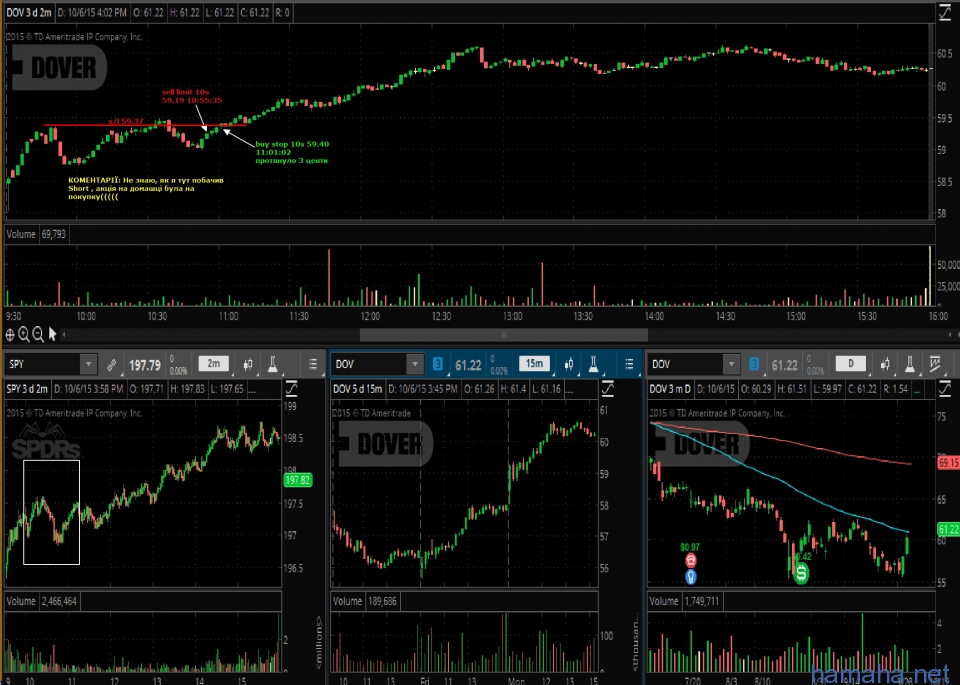Open drawing icon on SPY 3 d 2m chart header

(291, 389)
